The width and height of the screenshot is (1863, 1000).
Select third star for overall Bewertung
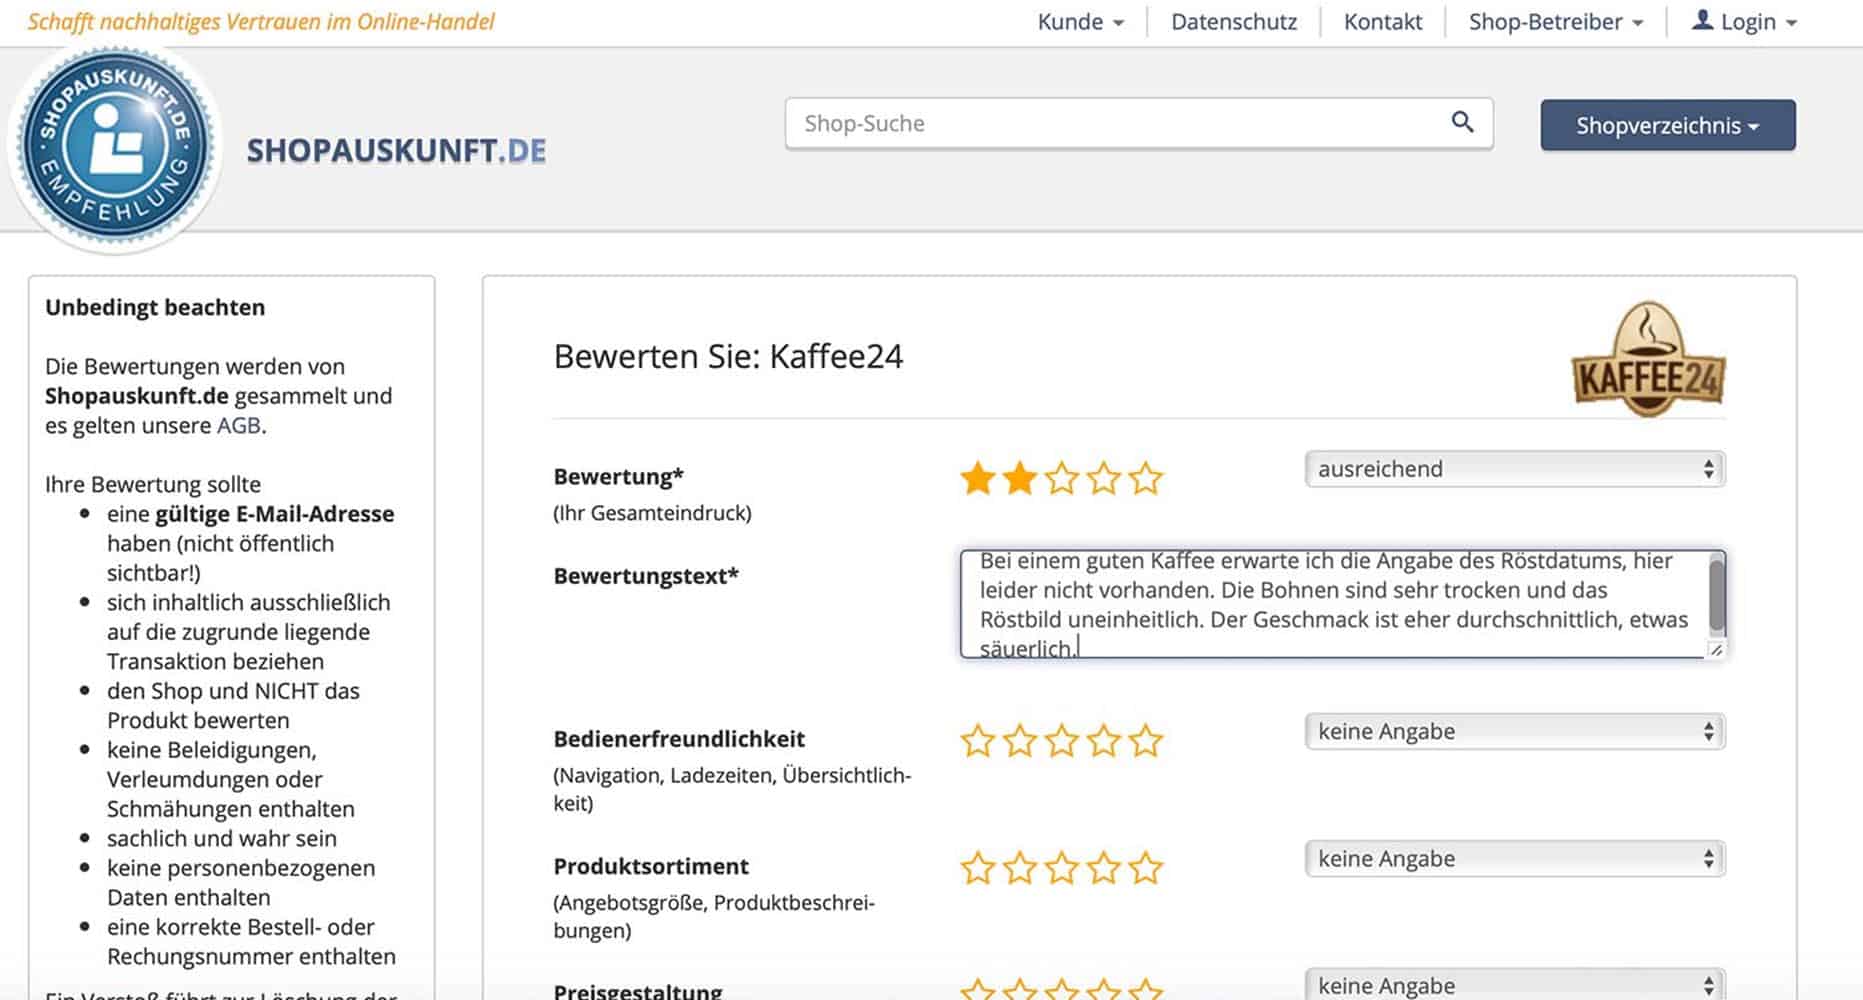pos(1062,479)
